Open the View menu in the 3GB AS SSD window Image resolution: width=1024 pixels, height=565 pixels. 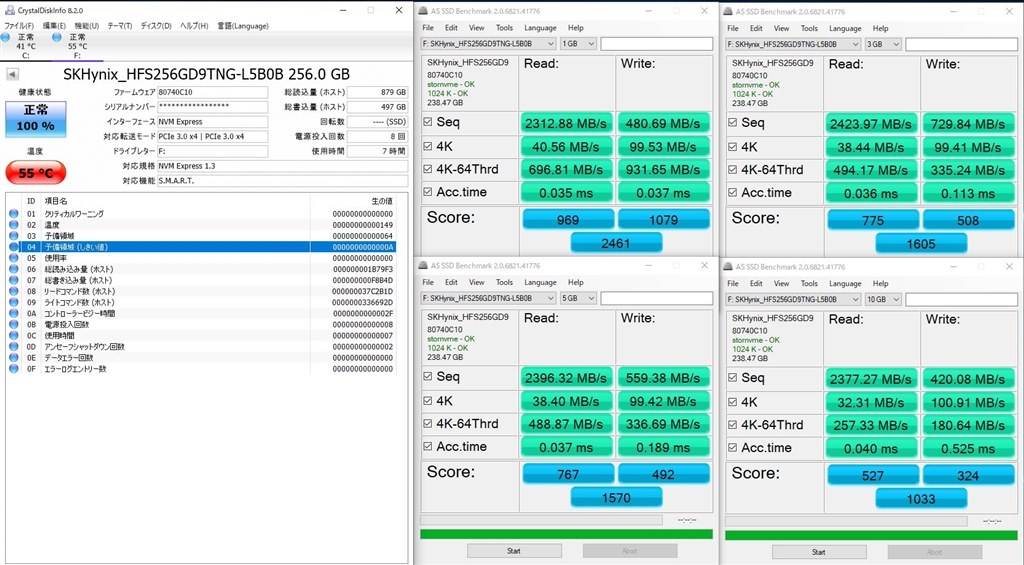pos(782,28)
